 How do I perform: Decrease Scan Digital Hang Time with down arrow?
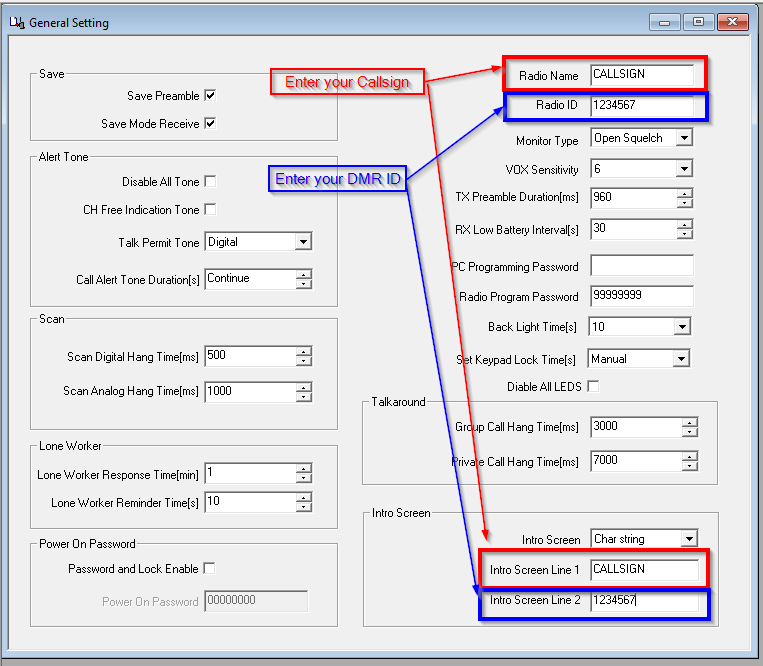[x=304, y=360]
